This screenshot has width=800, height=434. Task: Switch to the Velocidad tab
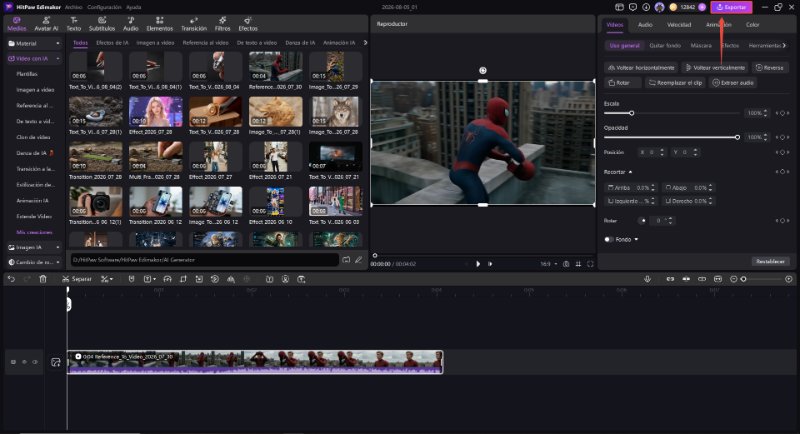click(x=679, y=24)
